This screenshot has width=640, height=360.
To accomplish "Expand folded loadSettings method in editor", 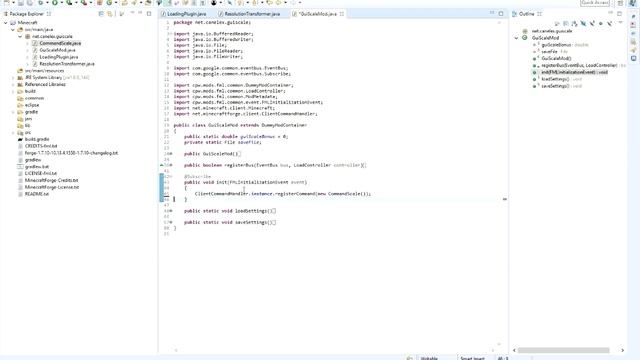I will [171, 211].
